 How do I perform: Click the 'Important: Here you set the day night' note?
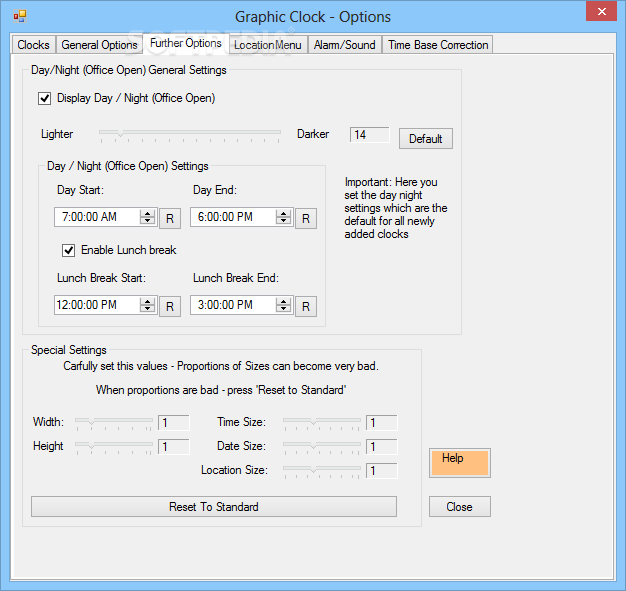click(x=396, y=208)
